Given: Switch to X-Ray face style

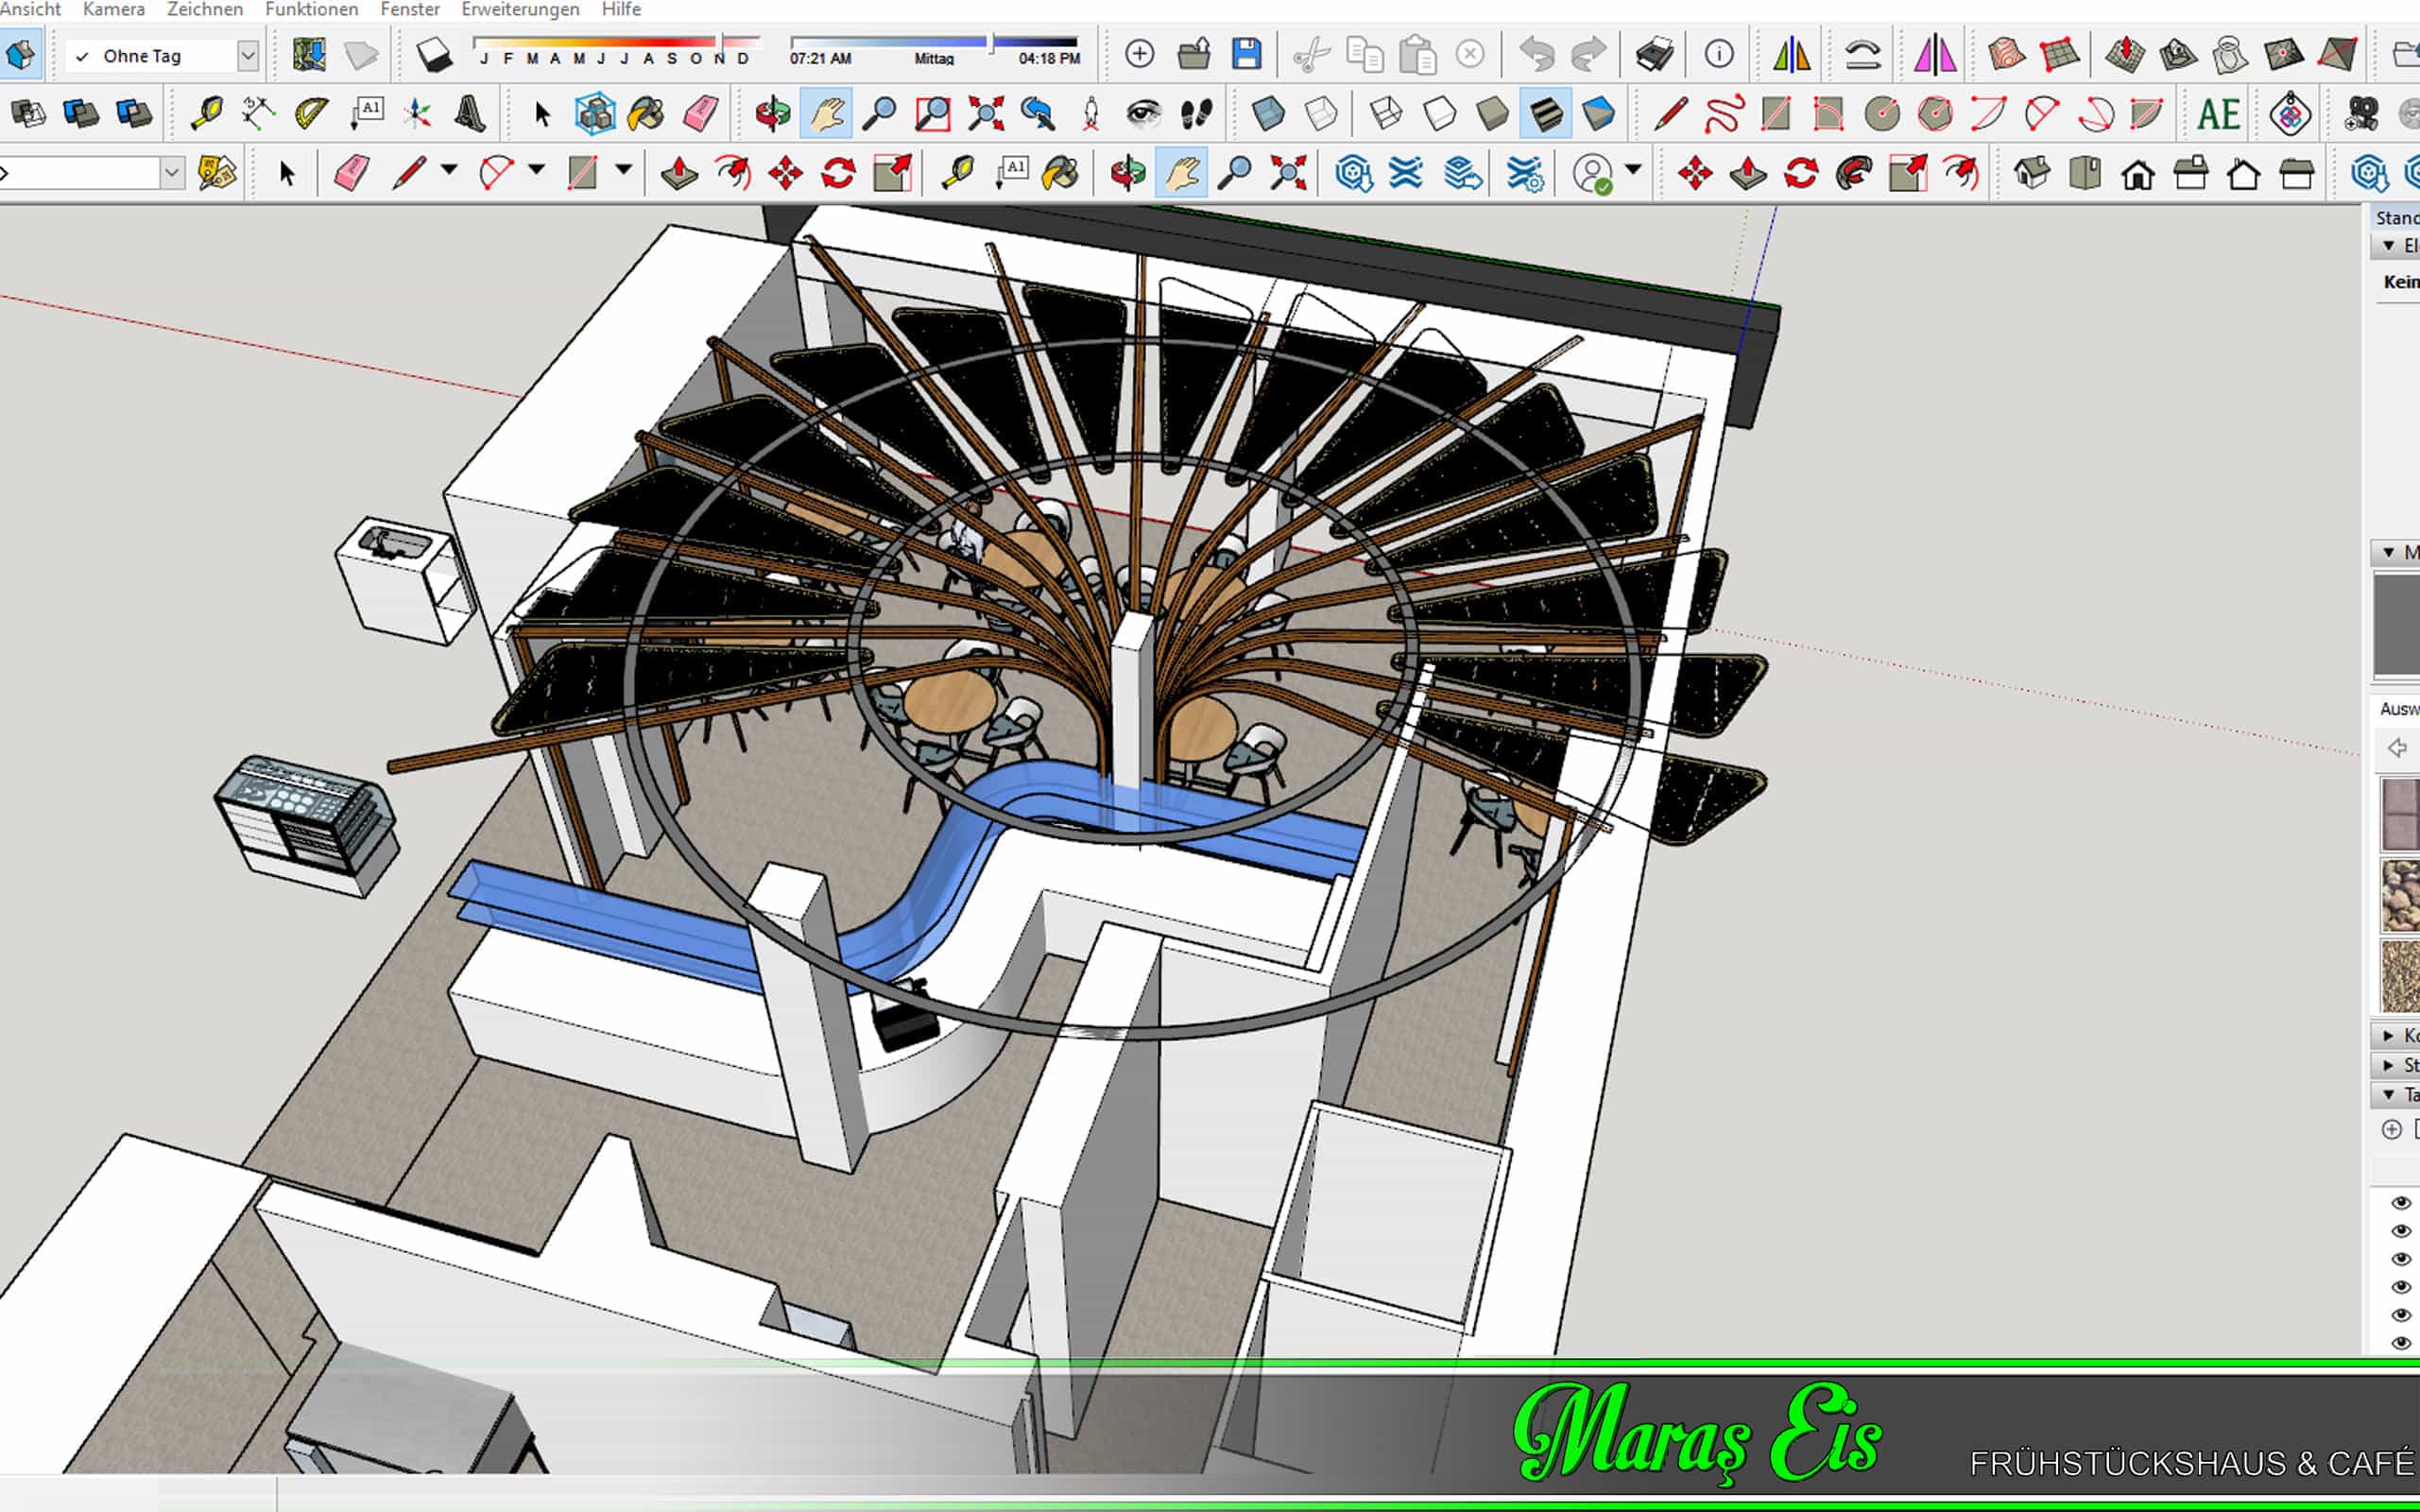Looking at the screenshot, I should (1268, 114).
